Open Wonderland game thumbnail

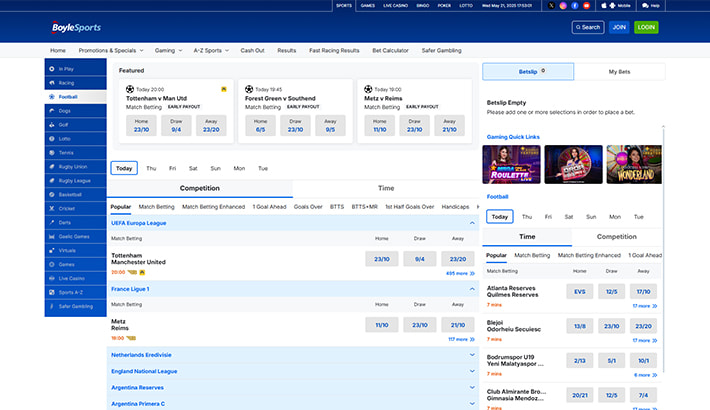coord(634,164)
